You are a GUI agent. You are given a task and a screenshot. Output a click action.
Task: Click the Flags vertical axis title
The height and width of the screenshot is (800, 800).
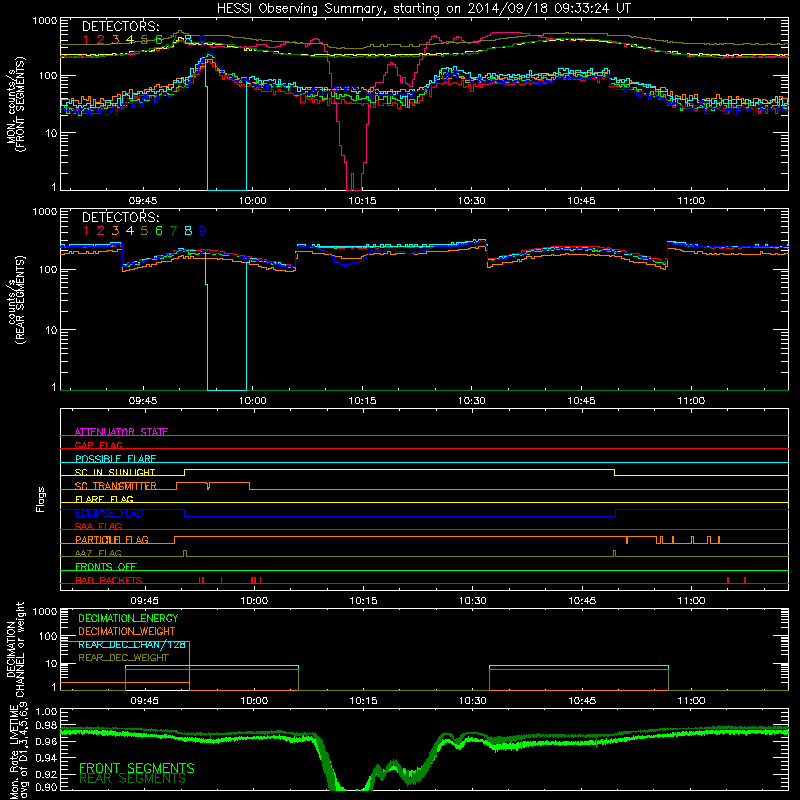click(41, 499)
